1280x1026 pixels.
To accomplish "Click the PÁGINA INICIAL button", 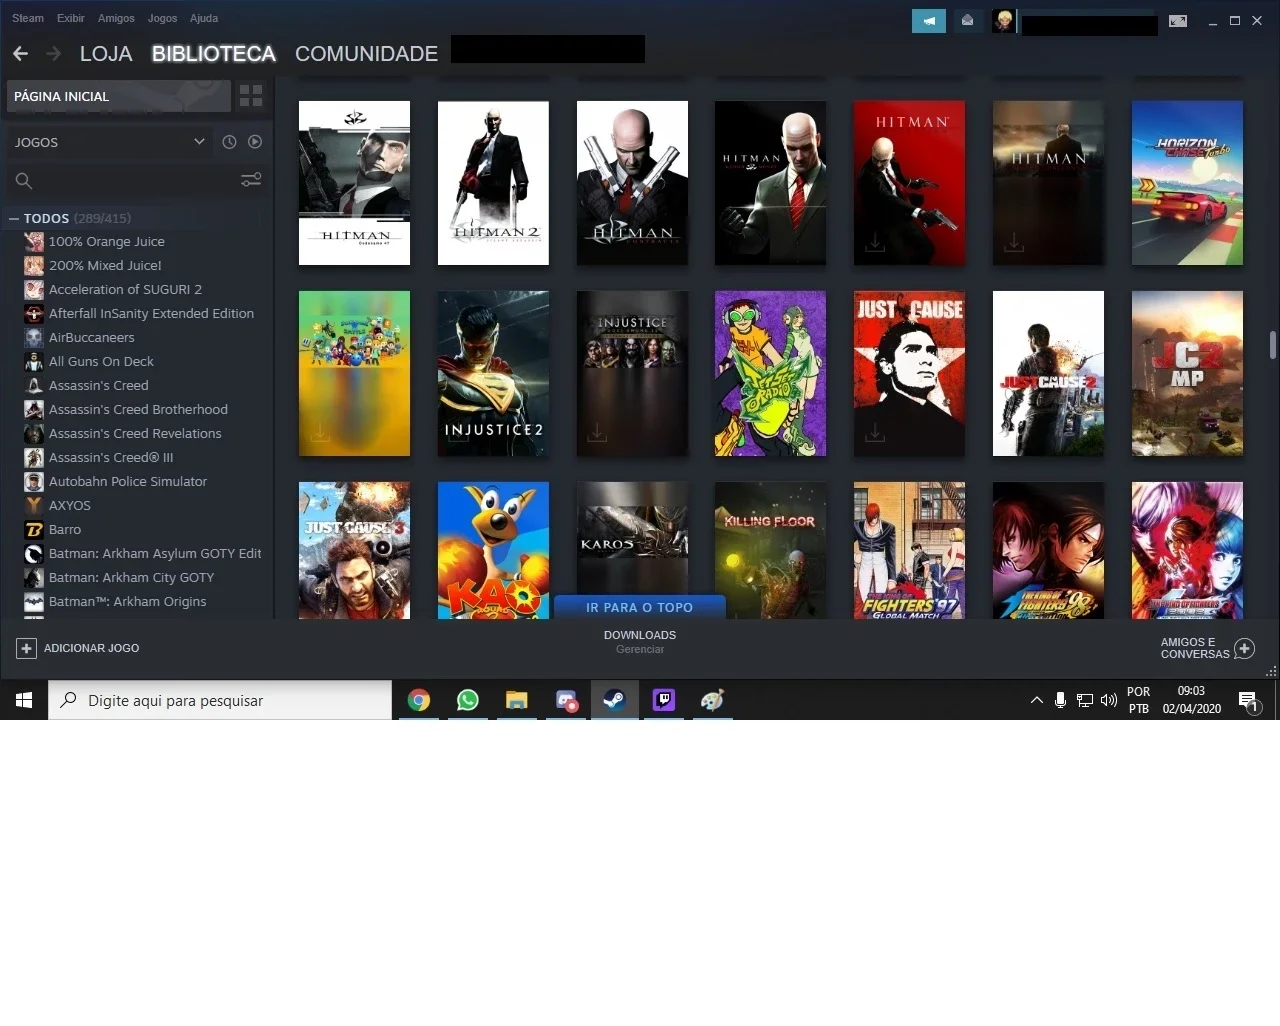I will click(119, 95).
